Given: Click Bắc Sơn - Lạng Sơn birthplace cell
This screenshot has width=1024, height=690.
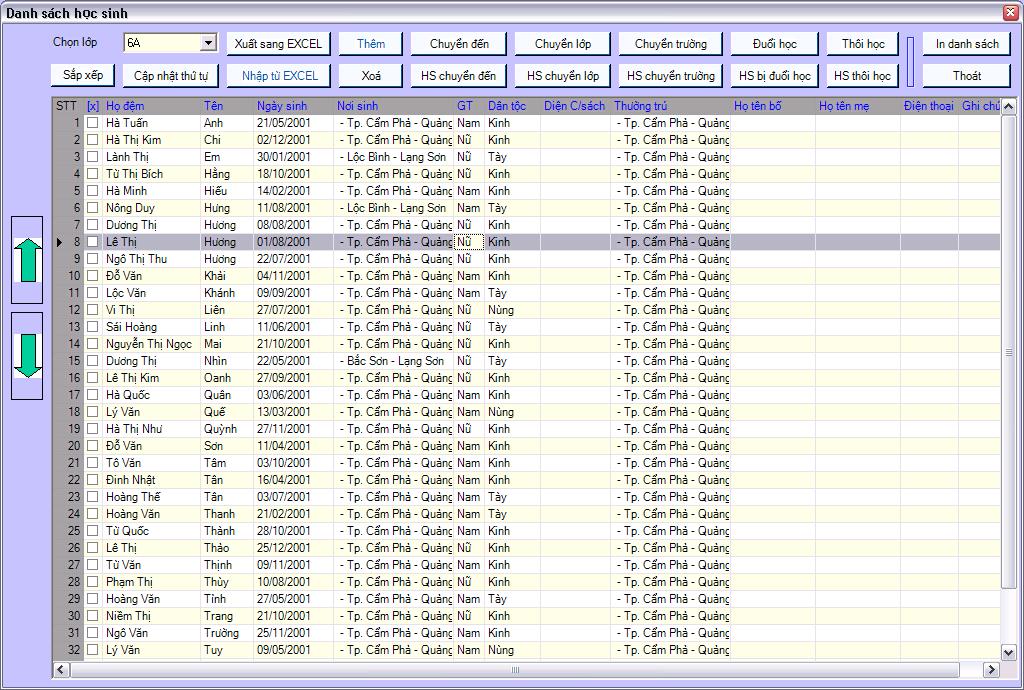Looking at the screenshot, I should (x=395, y=360).
